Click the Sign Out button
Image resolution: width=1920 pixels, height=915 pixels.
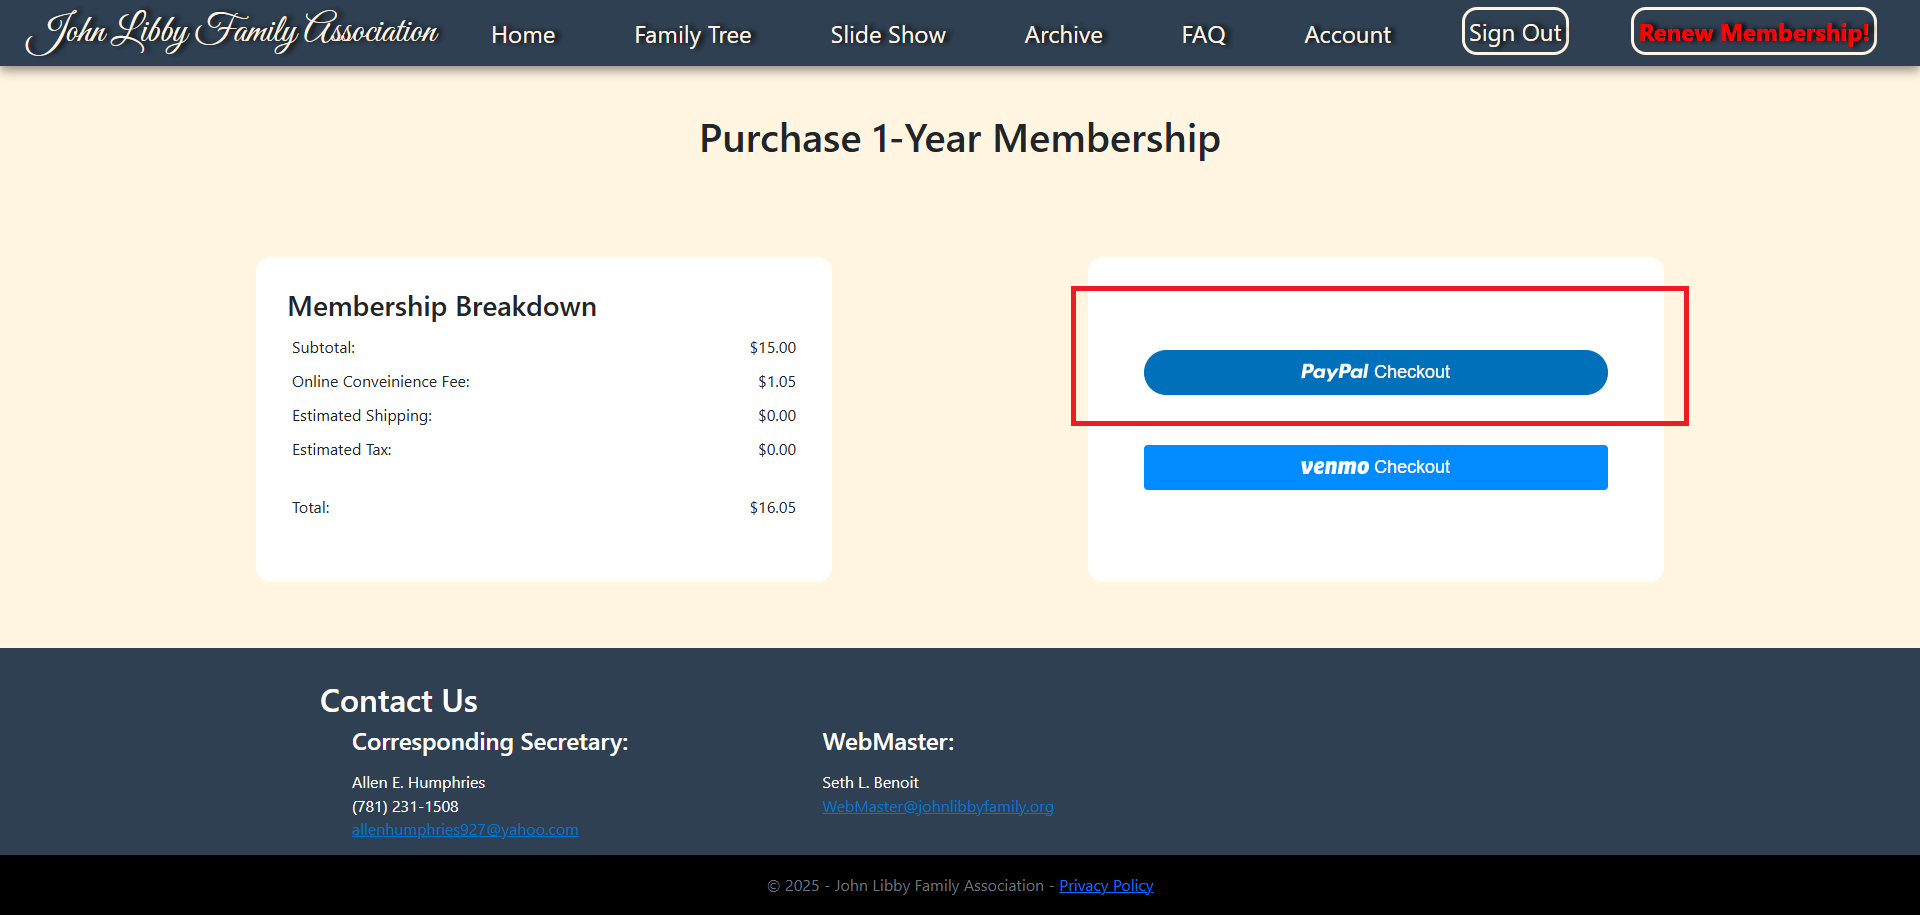pyautogui.click(x=1515, y=32)
